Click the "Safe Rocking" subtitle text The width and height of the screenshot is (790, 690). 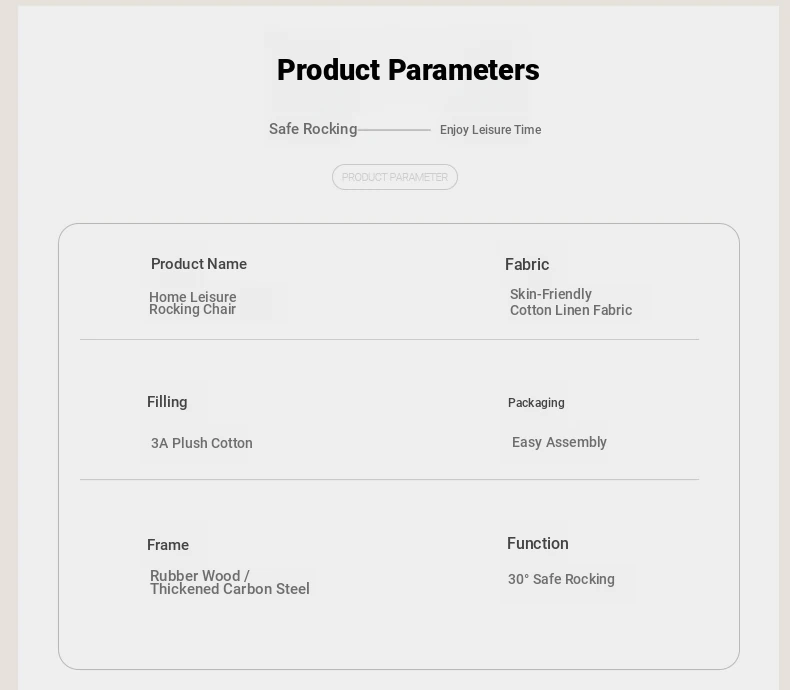click(313, 129)
